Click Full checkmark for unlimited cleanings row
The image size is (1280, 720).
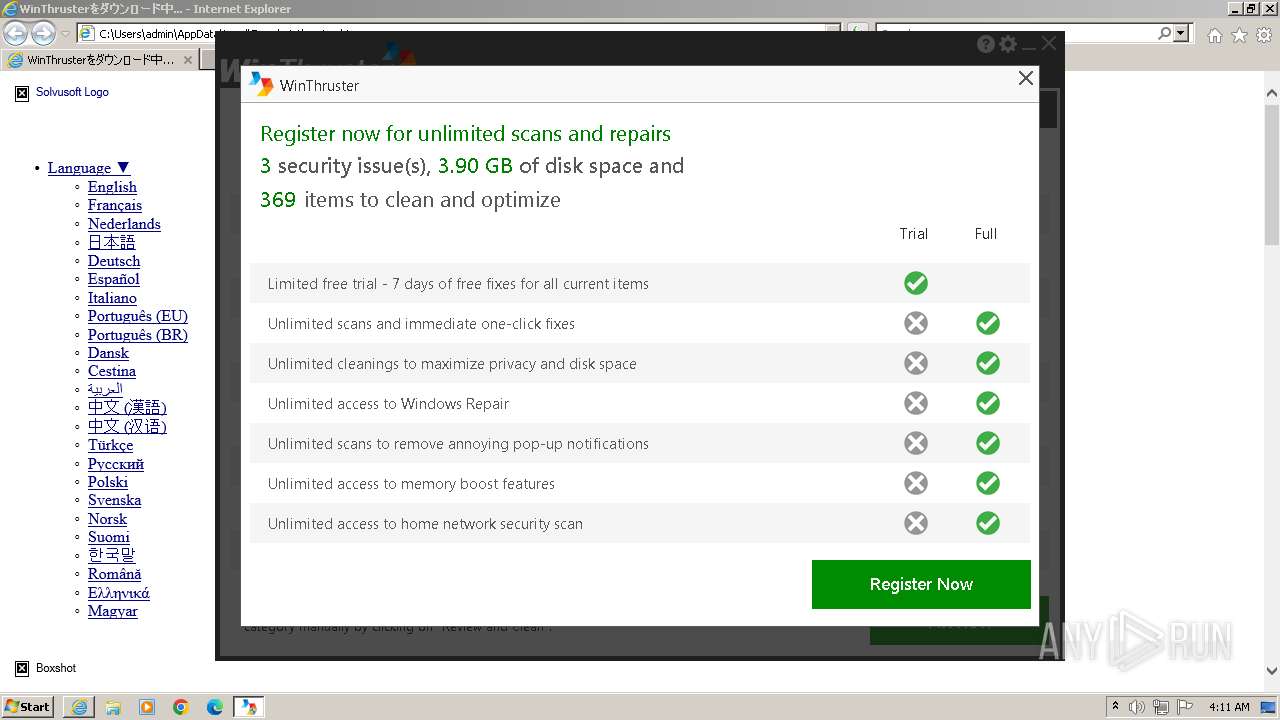988,363
